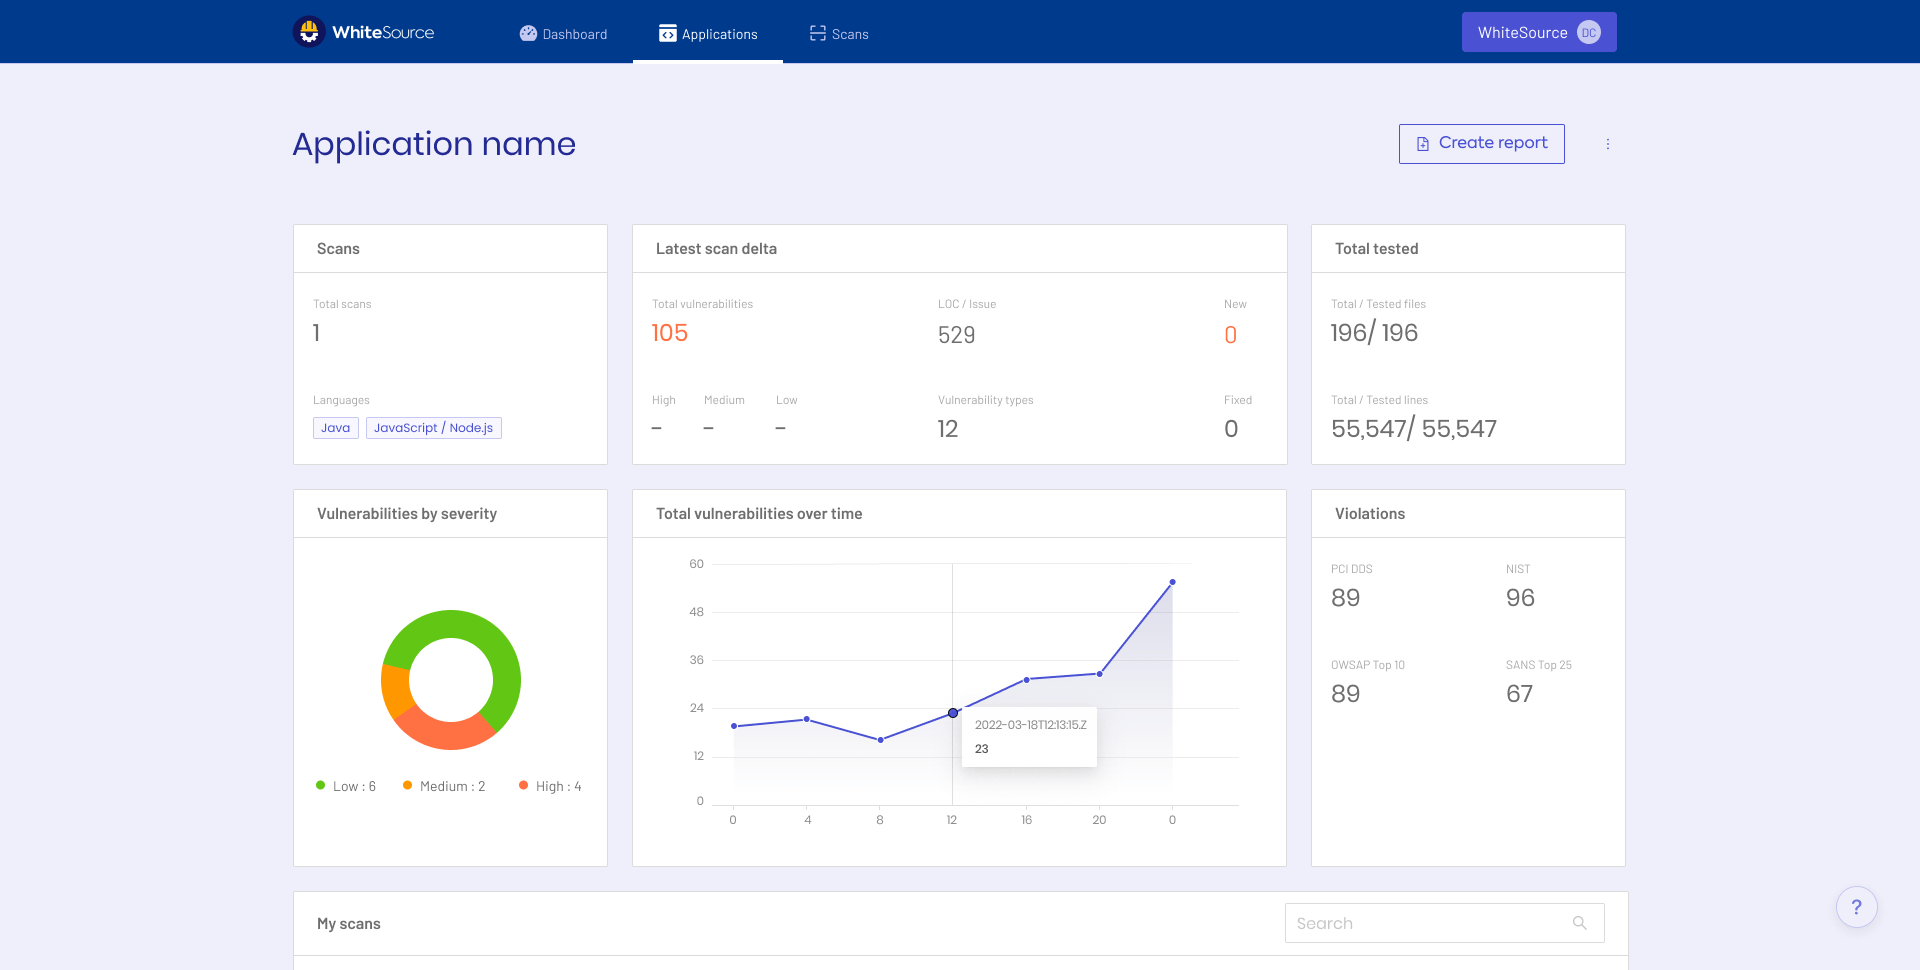Click the Create report button
Image resolution: width=1920 pixels, height=970 pixels.
[x=1481, y=143]
